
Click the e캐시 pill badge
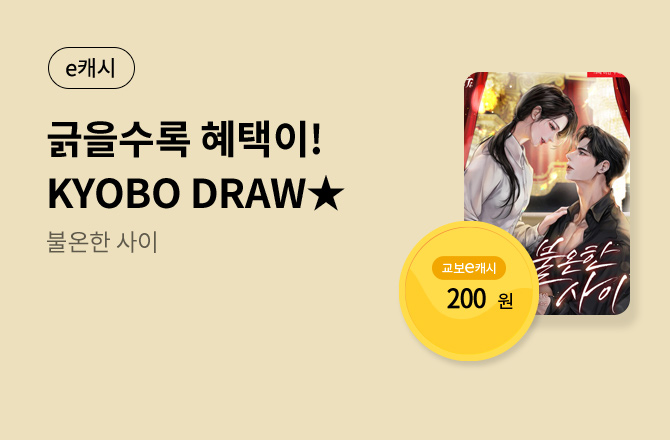point(91,68)
